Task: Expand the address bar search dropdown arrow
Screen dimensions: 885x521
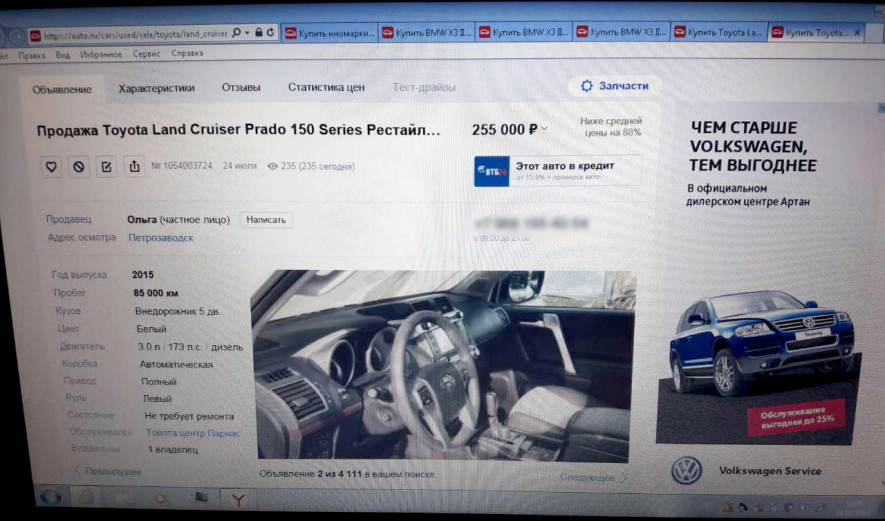Action: [x=247, y=33]
